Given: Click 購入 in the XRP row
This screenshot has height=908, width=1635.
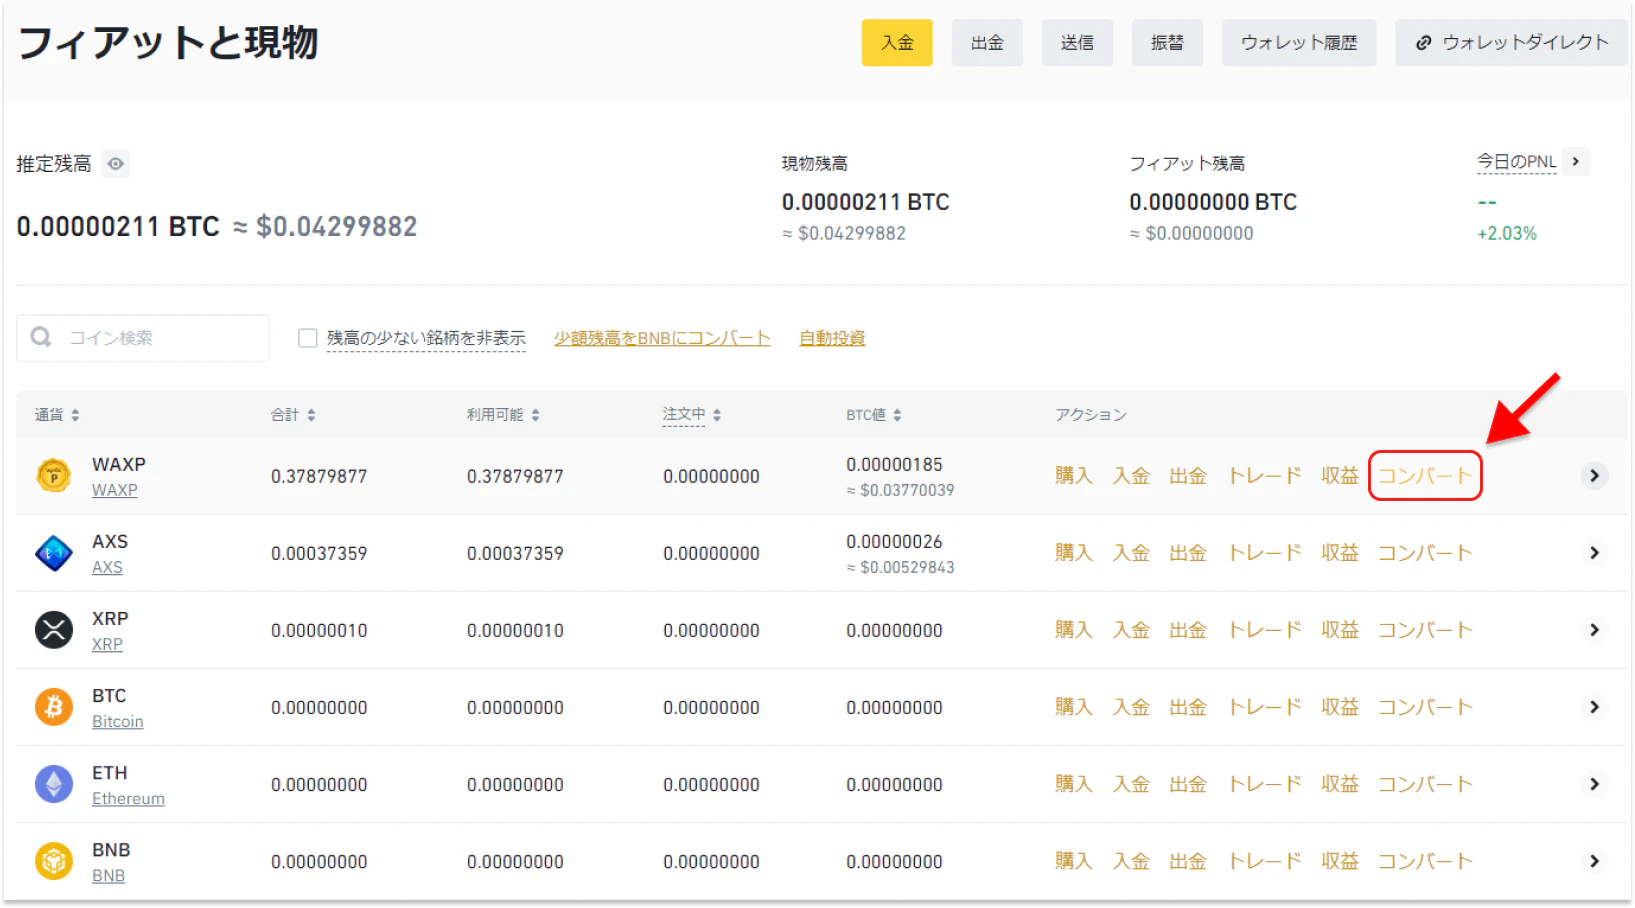Looking at the screenshot, I should click(1074, 630).
